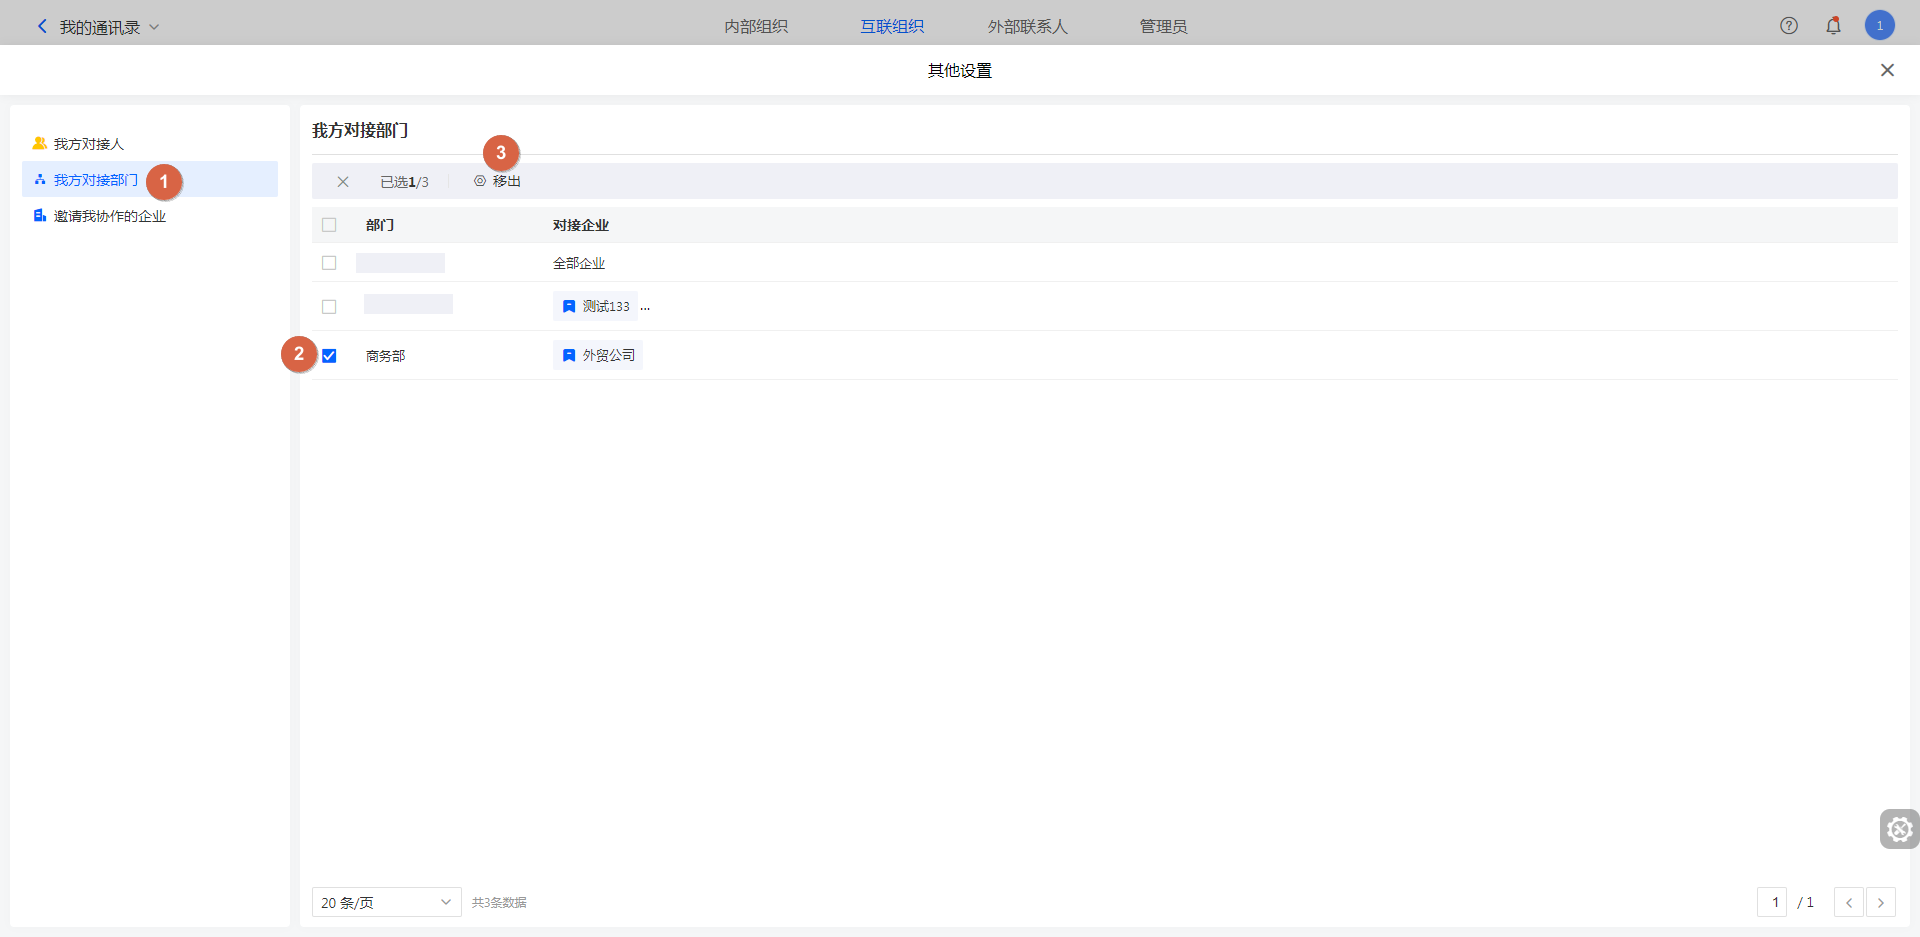Click the 测试133 enterprise tag
1920x937 pixels.
[x=596, y=306]
